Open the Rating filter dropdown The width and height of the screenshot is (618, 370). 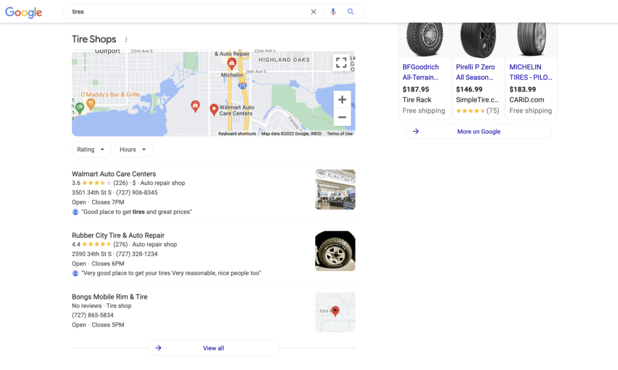(x=91, y=149)
